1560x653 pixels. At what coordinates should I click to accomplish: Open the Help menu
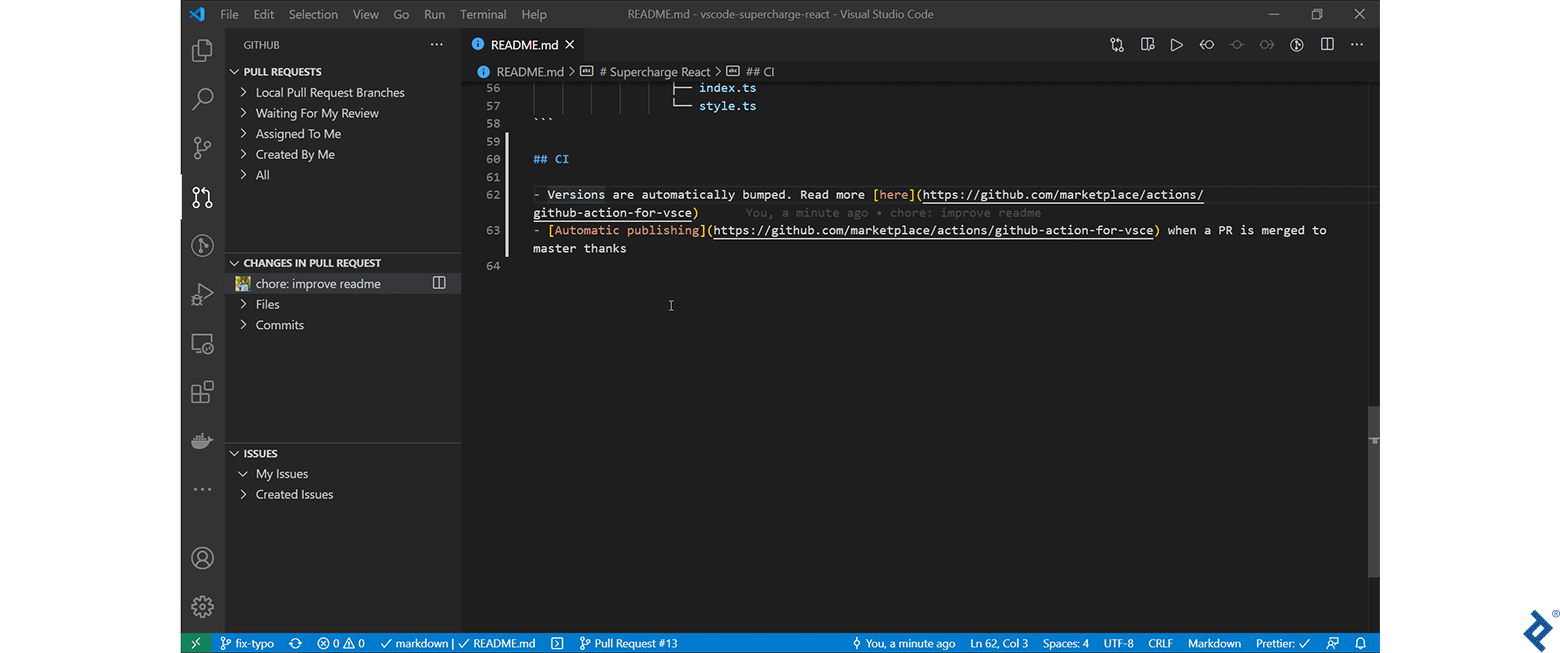(x=534, y=14)
